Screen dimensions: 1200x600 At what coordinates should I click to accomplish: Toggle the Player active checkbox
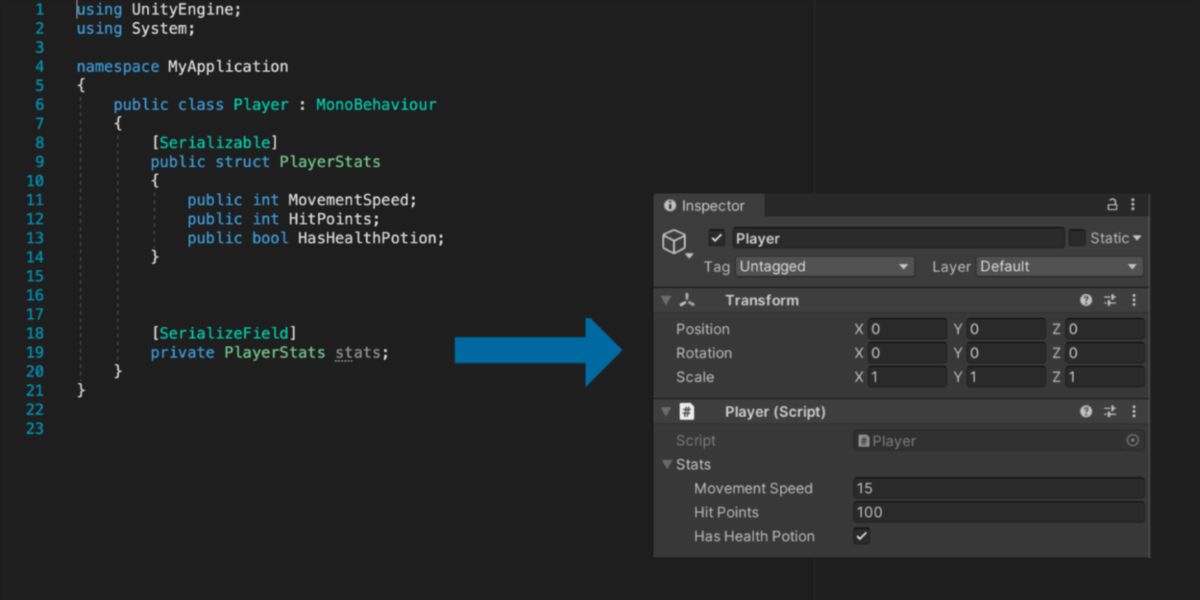tap(716, 238)
